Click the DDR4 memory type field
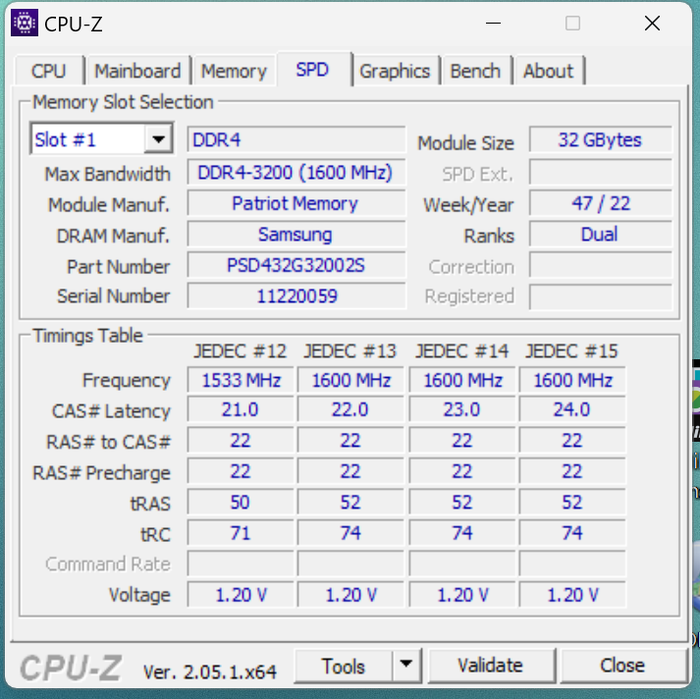This screenshot has width=700, height=699. point(296,140)
